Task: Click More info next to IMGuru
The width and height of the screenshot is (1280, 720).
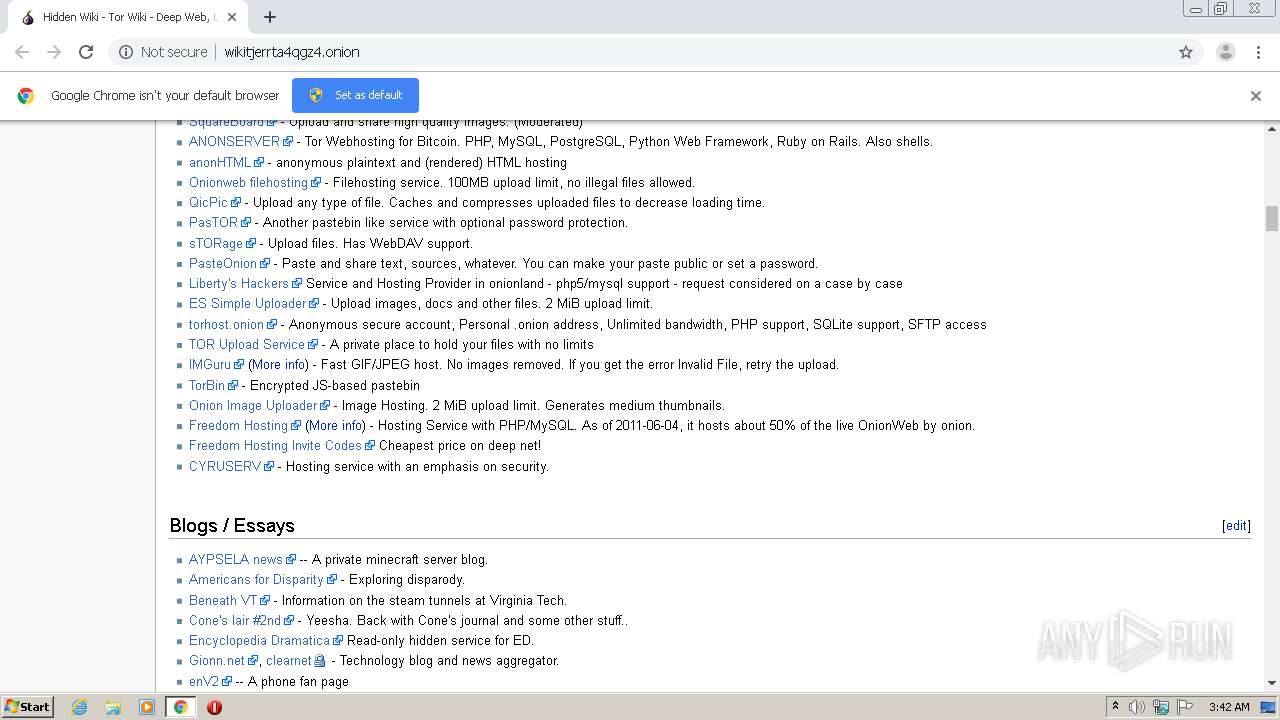Action: coord(278,364)
